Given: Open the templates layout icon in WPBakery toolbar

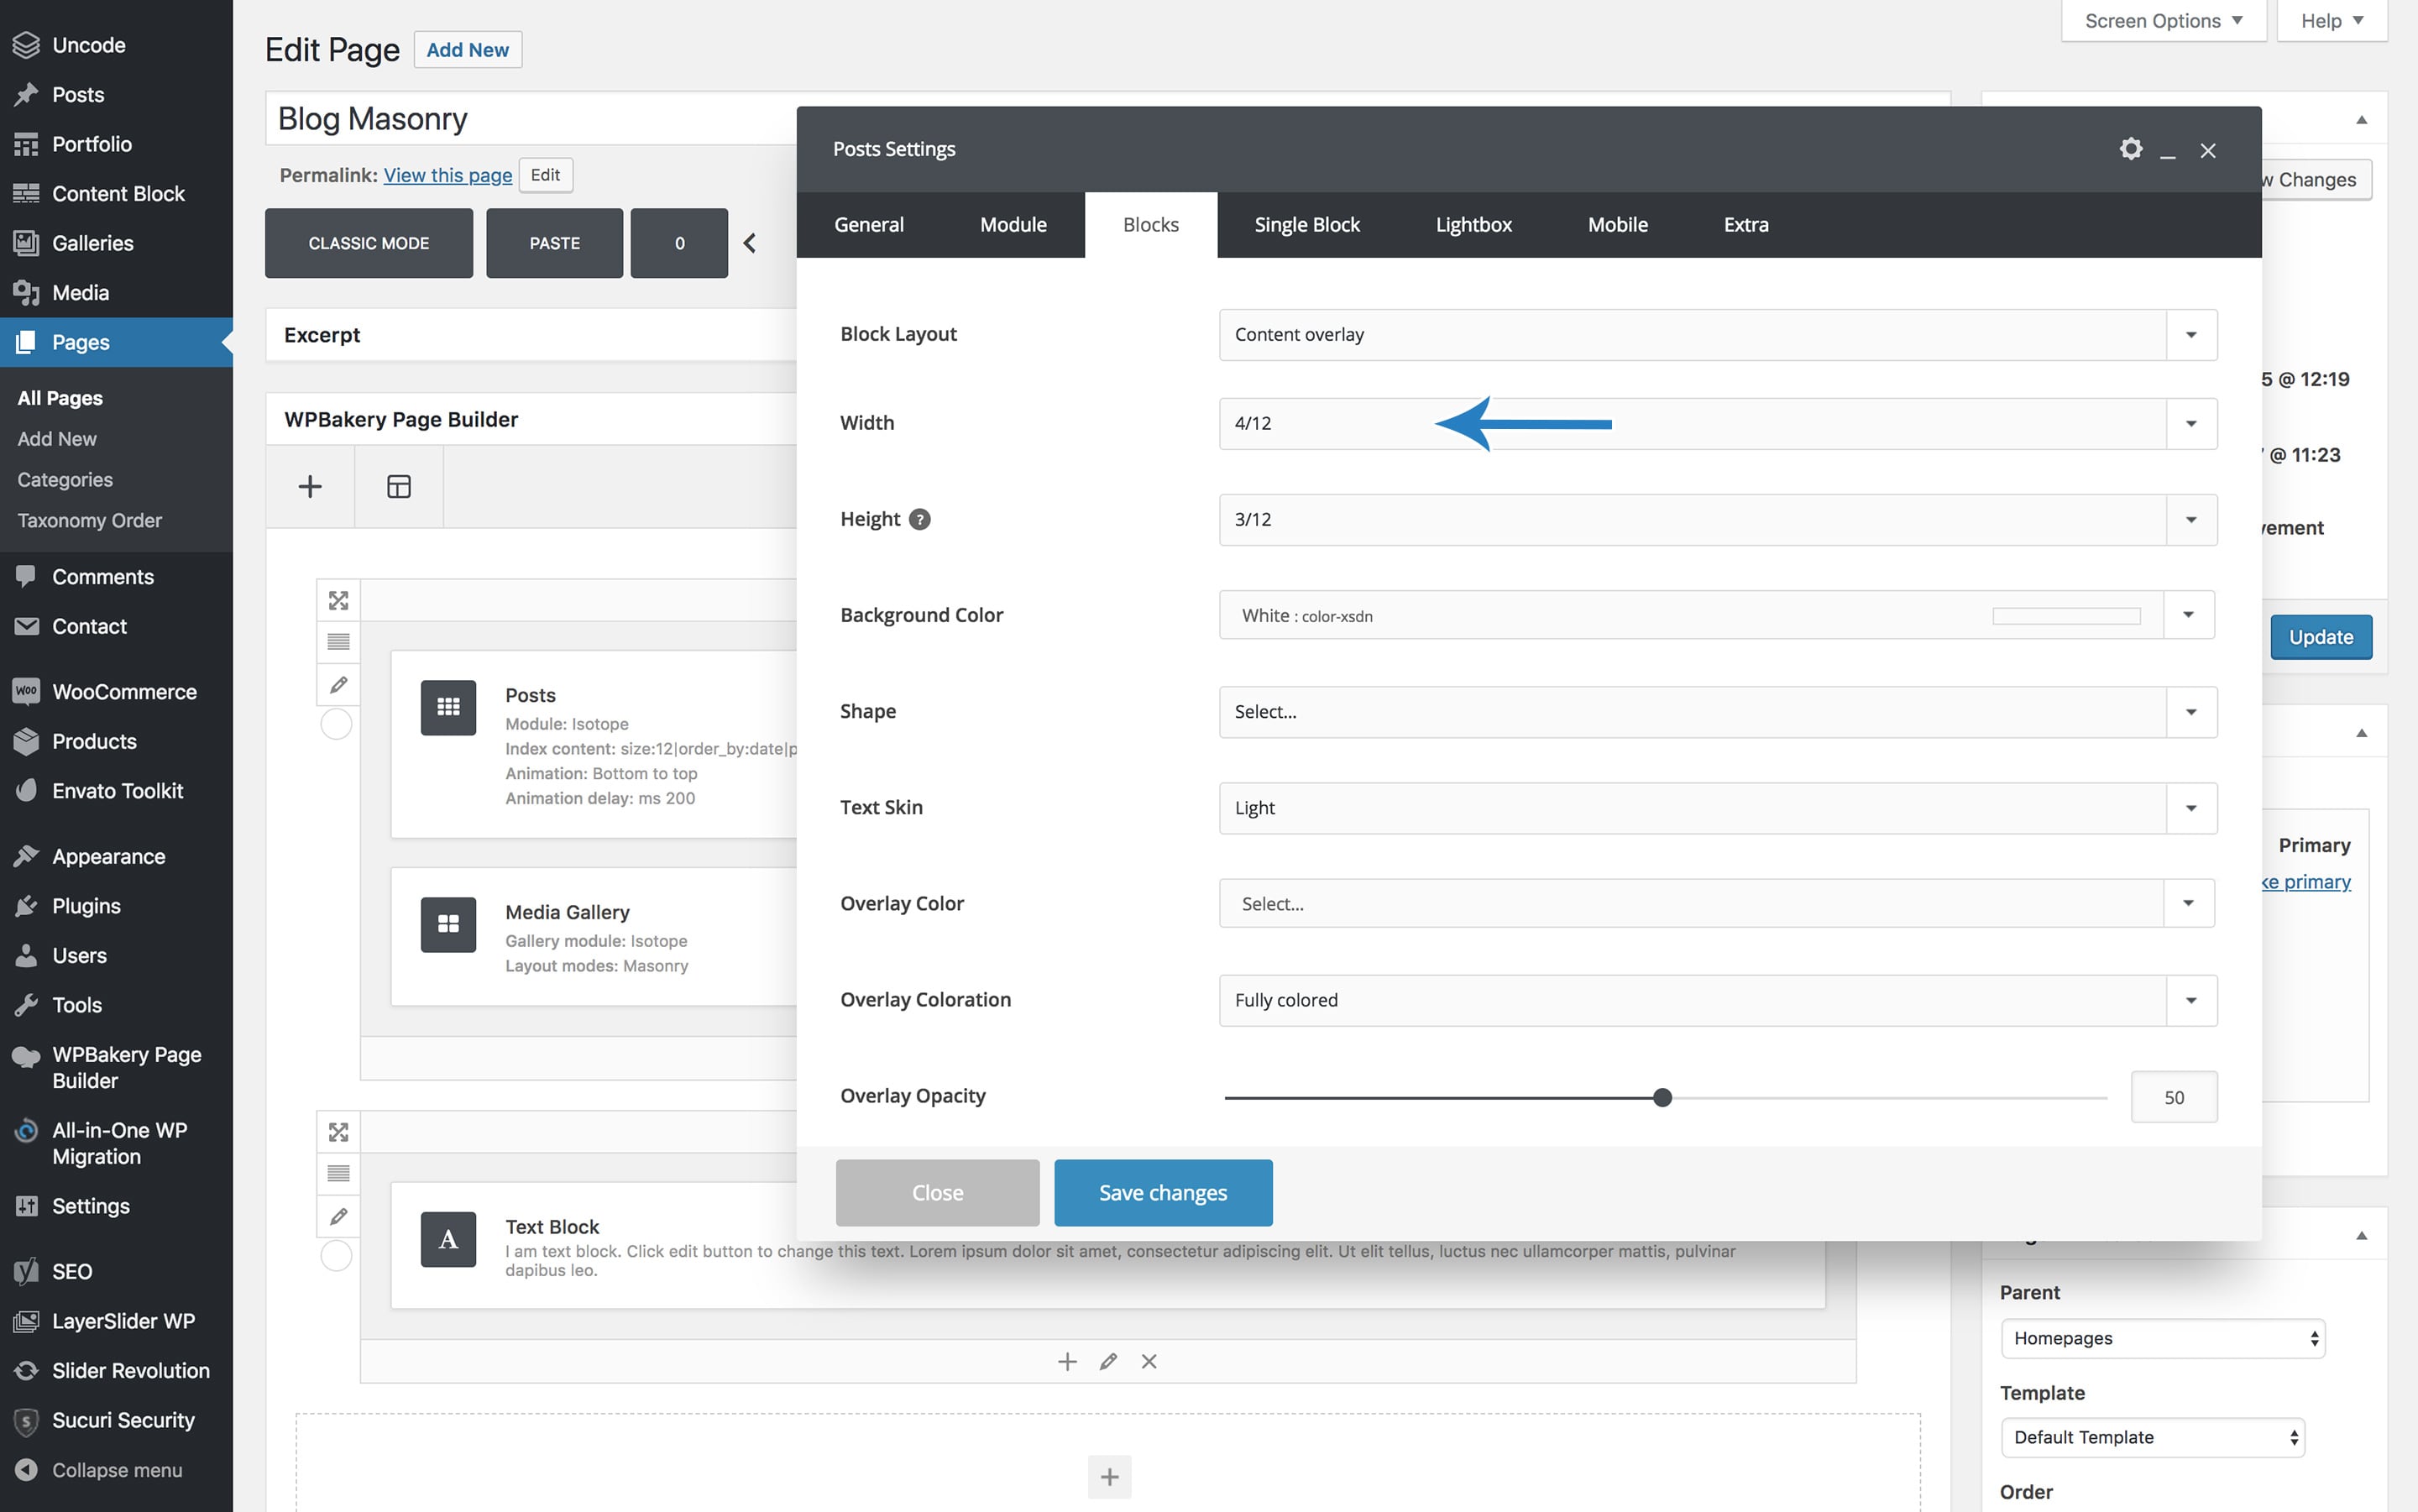Looking at the screenshot, I should [x=398, y=487].
